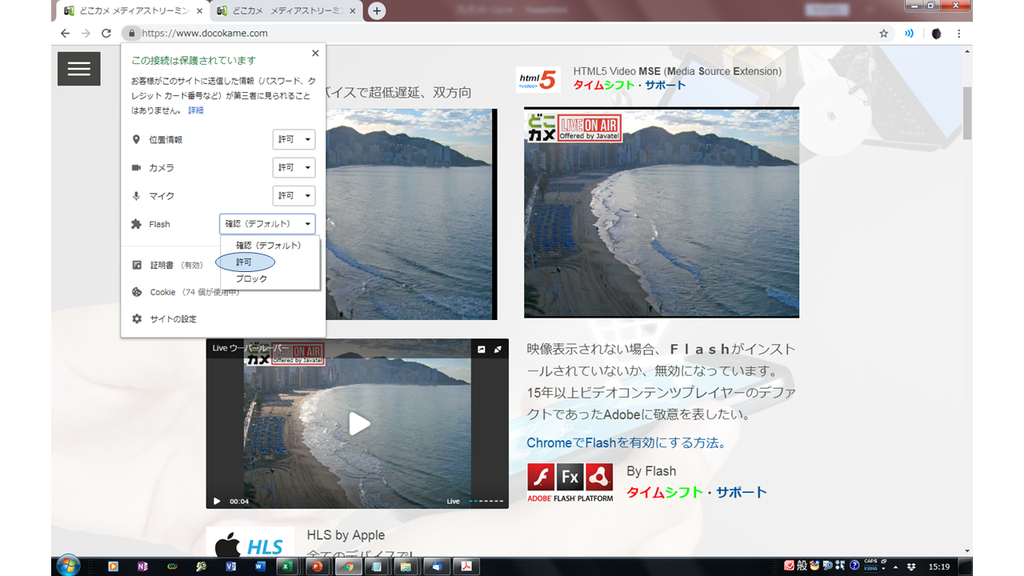Open a new tab with the plus button
This screenshot has height=576, width=1024.
(377, 10)
